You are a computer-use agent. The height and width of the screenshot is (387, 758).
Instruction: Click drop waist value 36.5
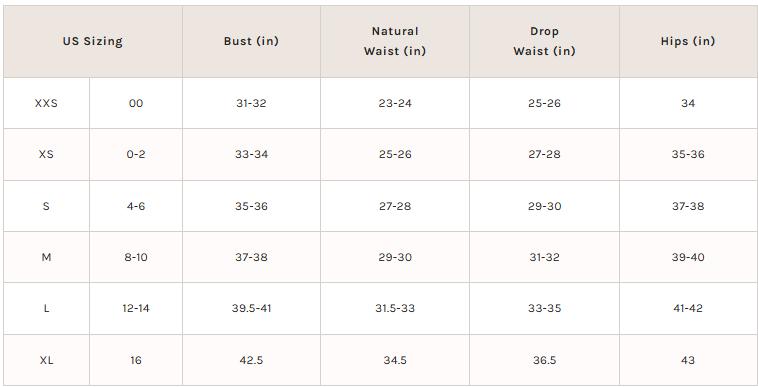coord(544,360)
